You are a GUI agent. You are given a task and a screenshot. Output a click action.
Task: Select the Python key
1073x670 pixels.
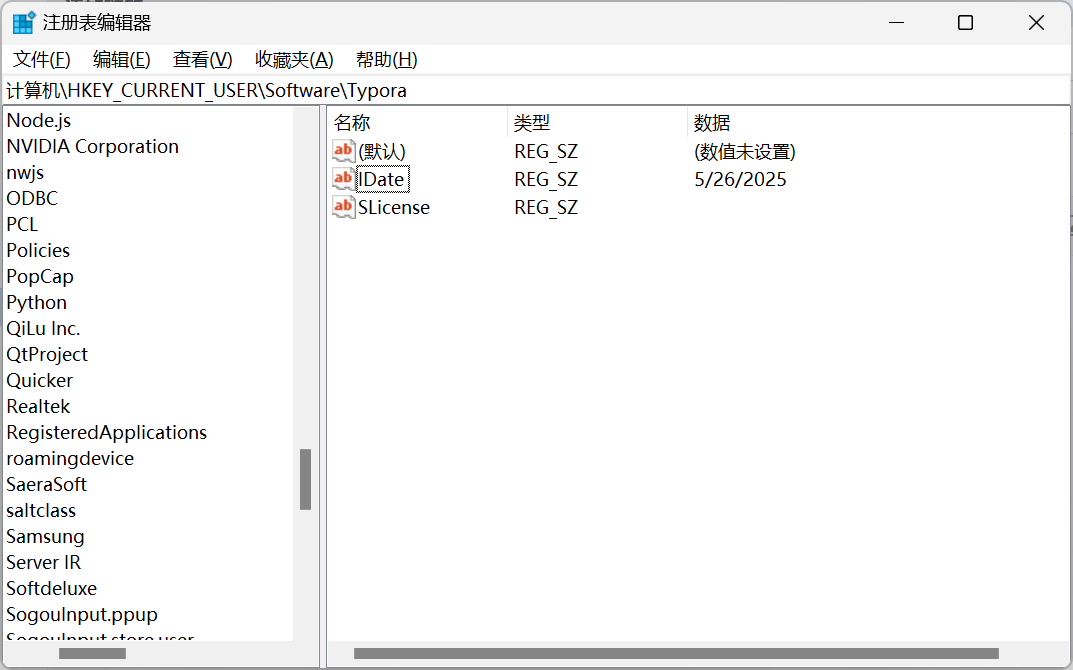click(37, 302)
